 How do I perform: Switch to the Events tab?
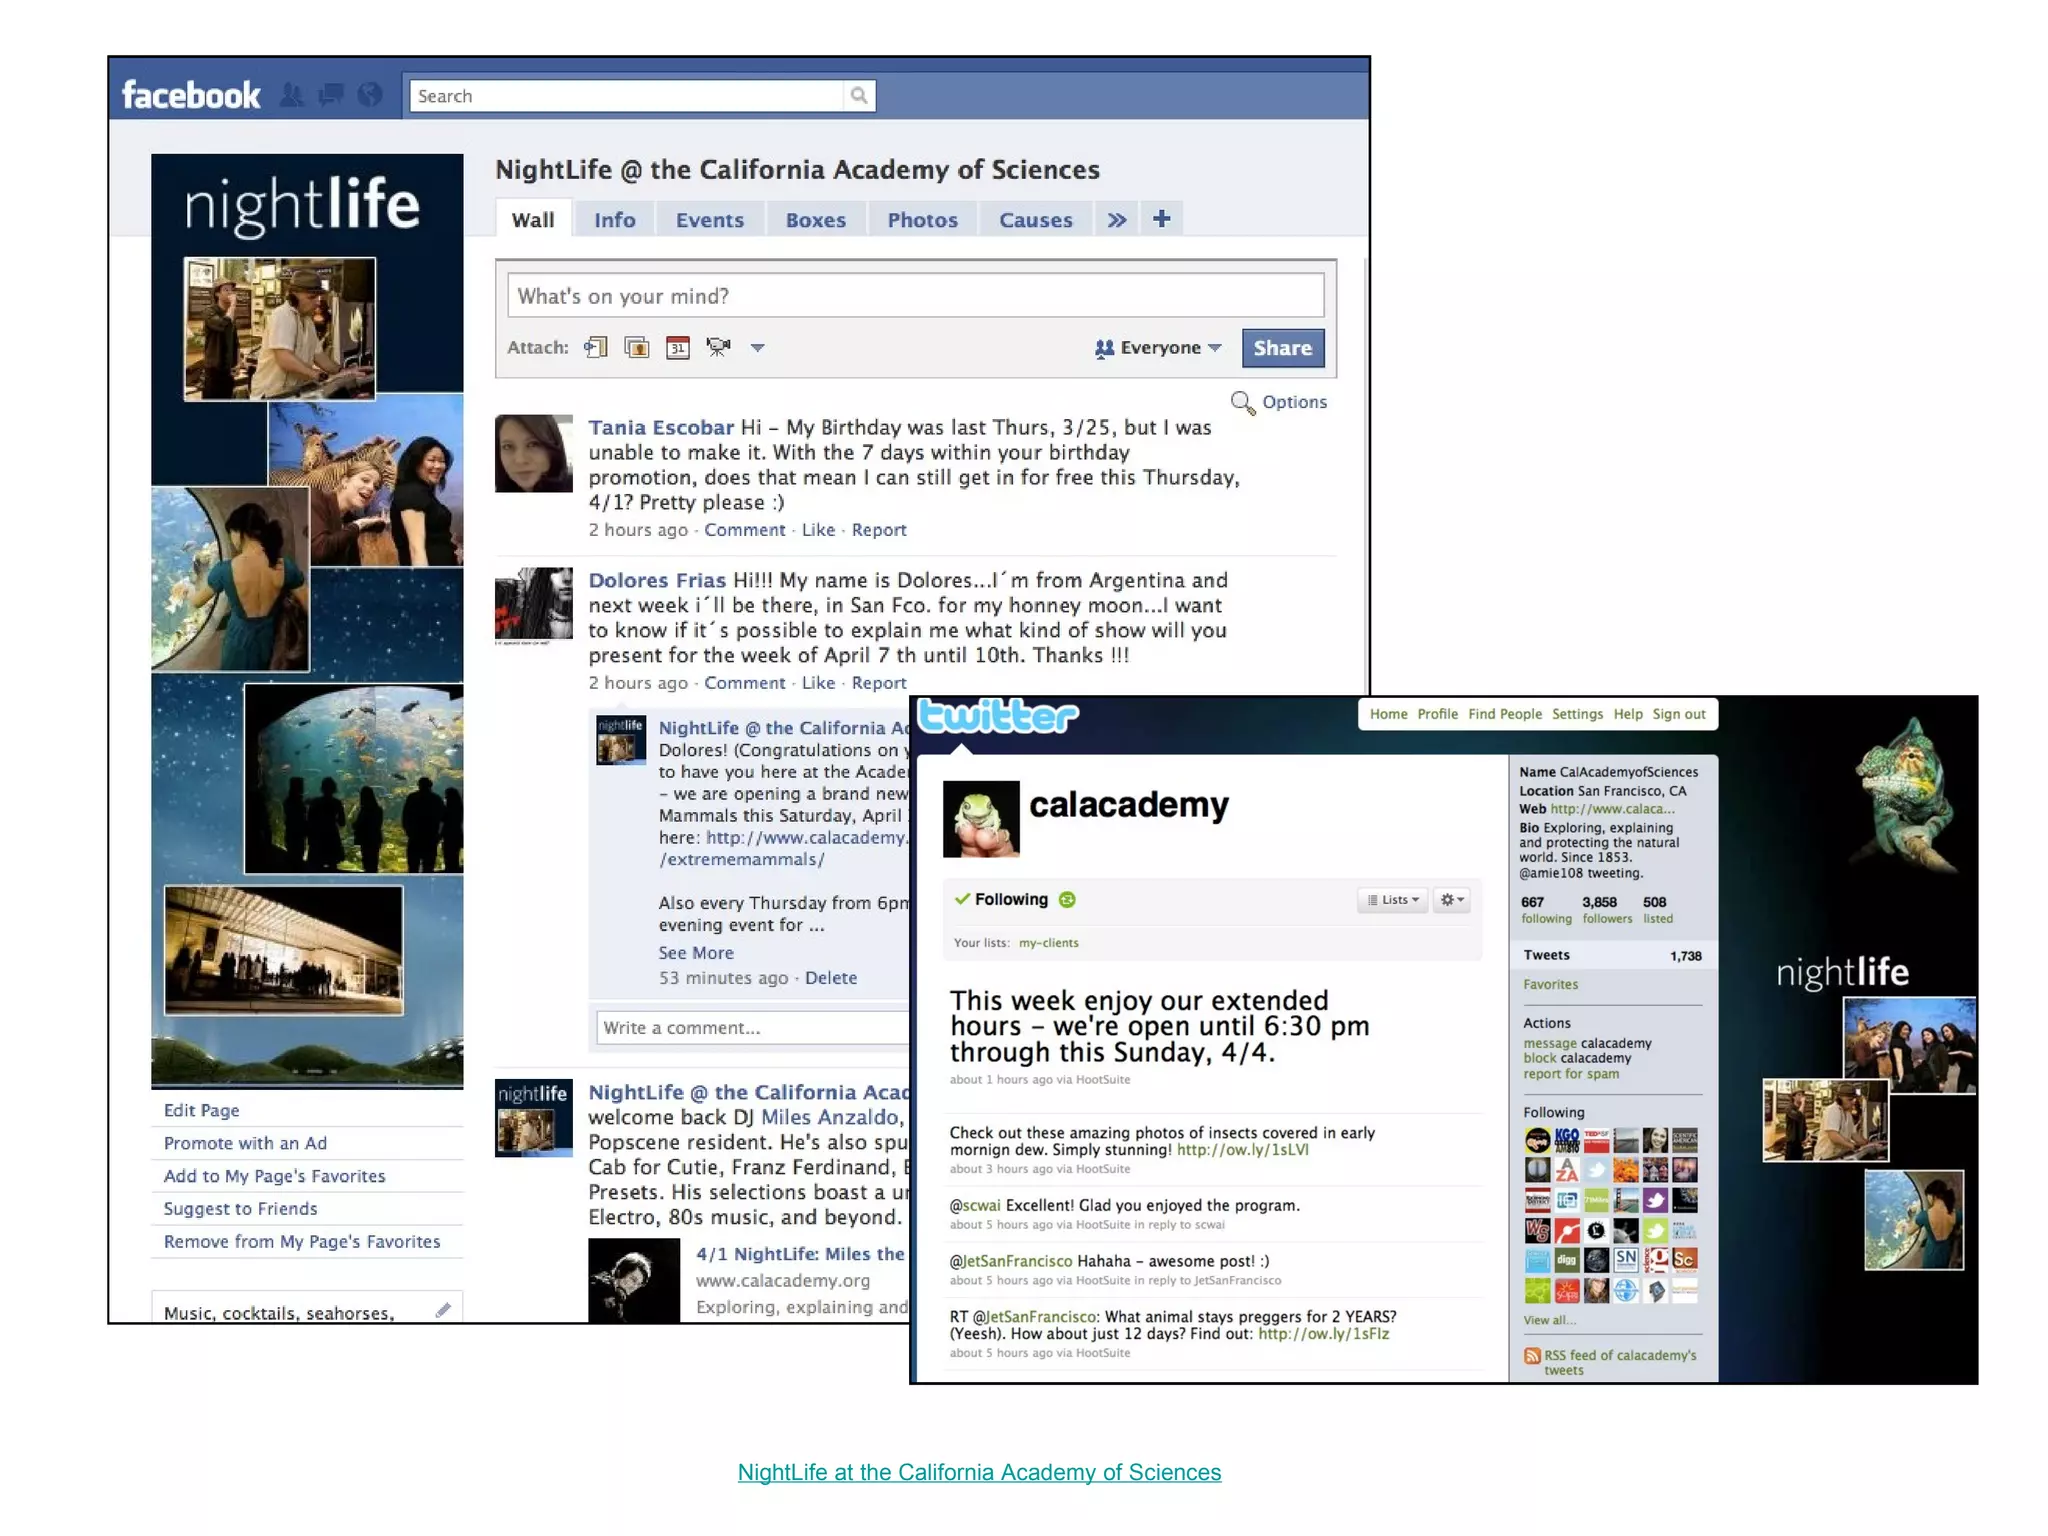click(x=709, y=220)
